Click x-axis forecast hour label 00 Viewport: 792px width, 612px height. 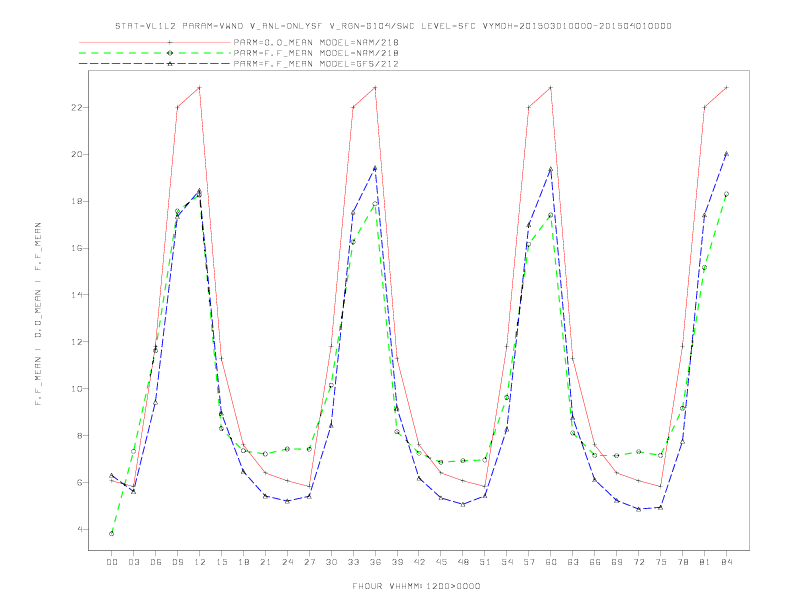click(112, 562)
